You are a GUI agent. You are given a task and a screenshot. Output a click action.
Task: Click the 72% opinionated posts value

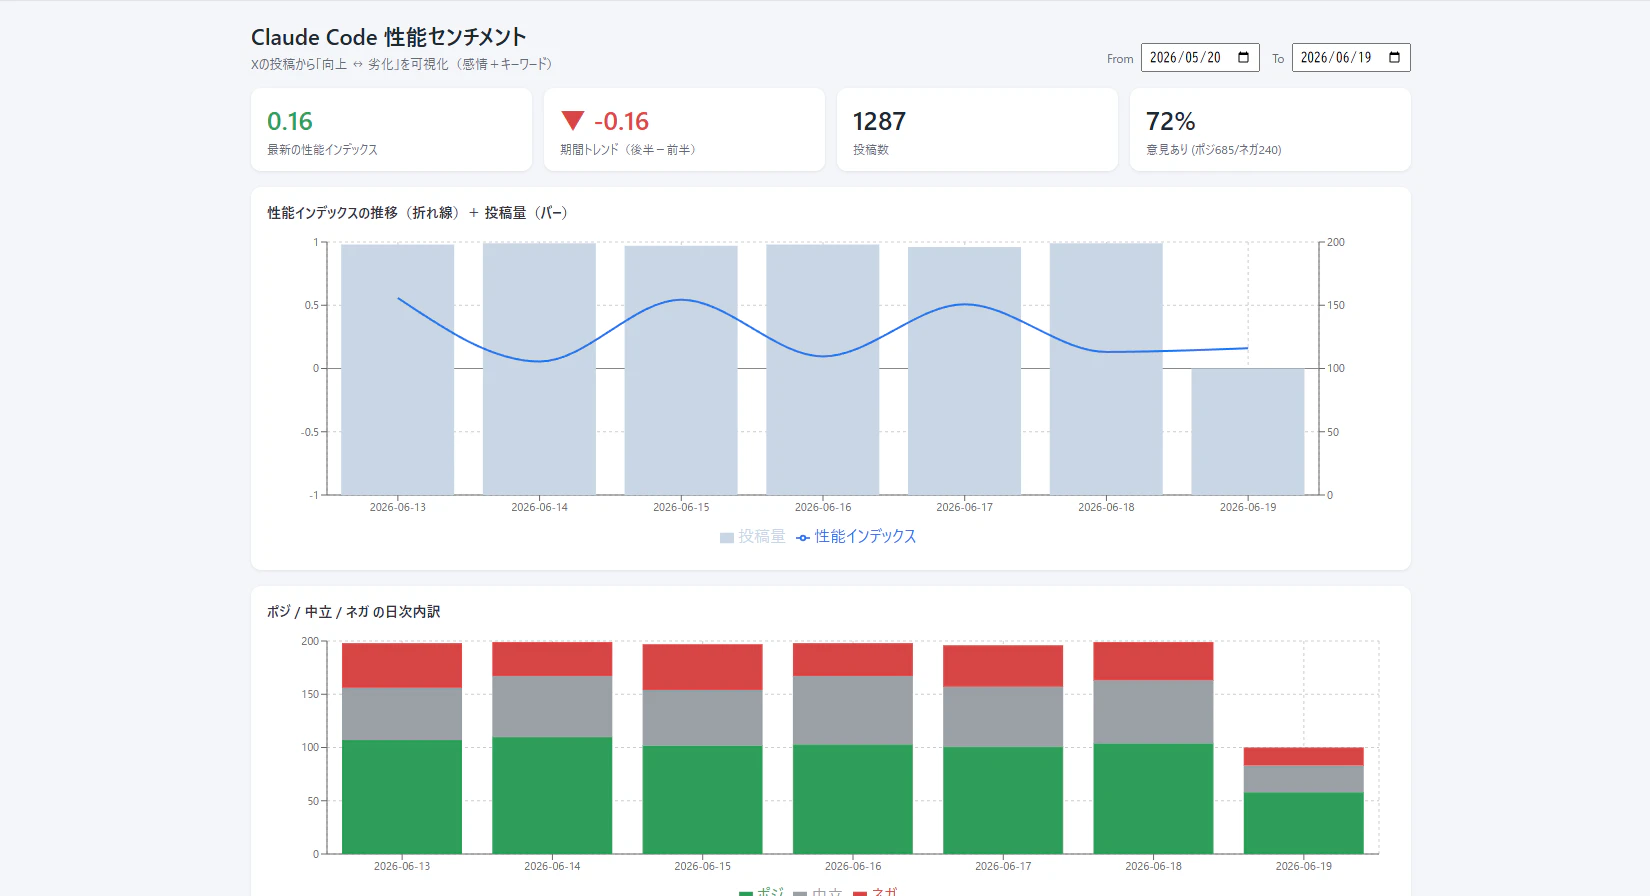(1171, 121)
